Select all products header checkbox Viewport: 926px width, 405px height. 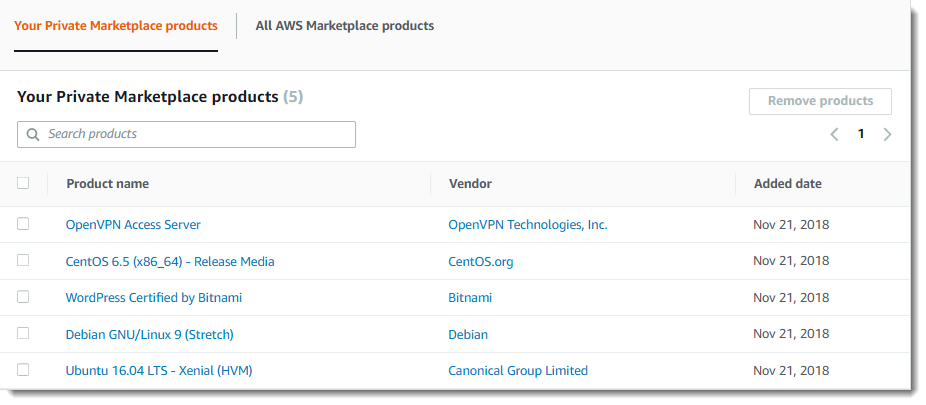23,183
